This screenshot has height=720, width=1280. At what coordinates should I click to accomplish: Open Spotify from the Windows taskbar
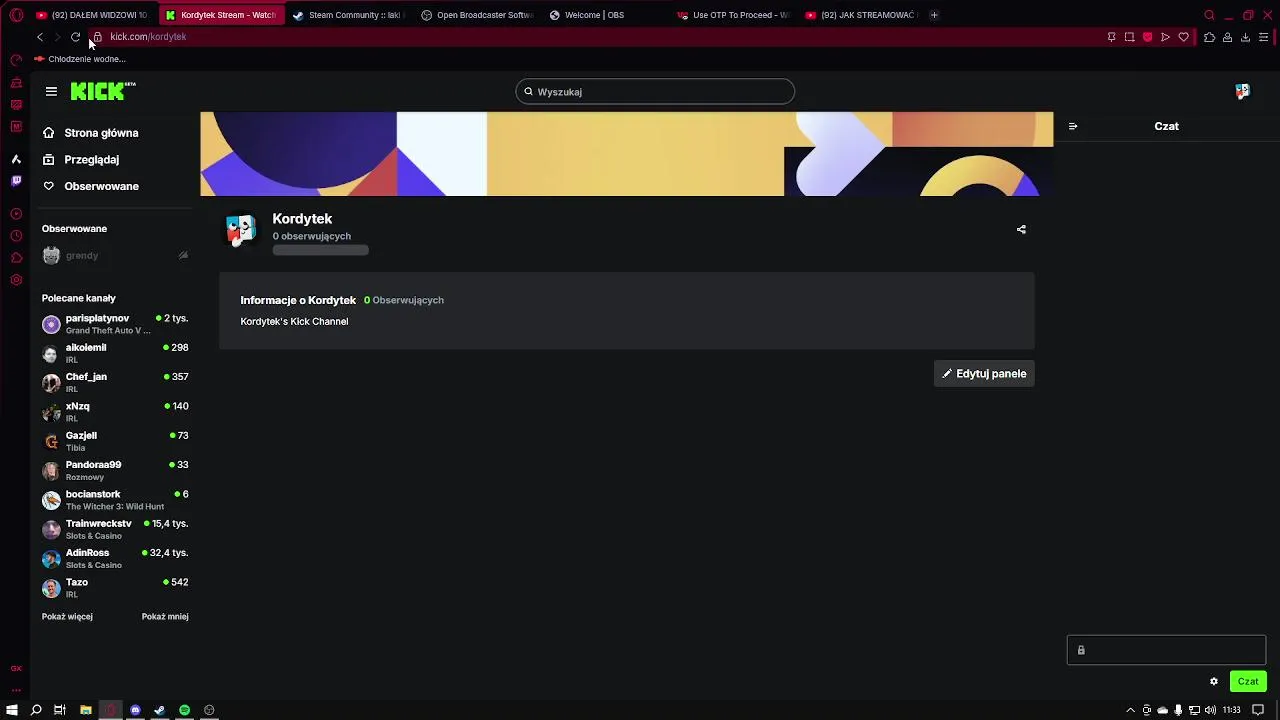(184, 710)
